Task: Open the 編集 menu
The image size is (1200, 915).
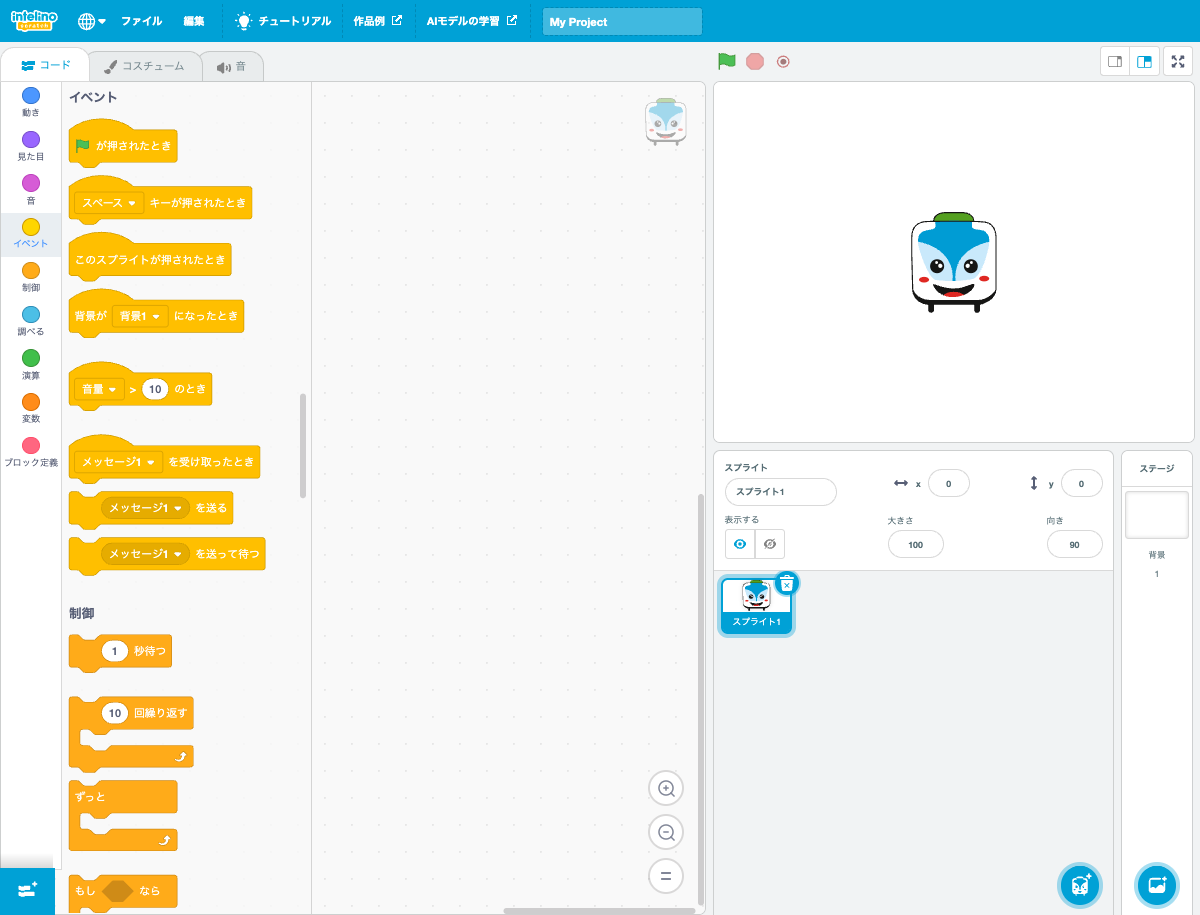Action: pos(194,21)
